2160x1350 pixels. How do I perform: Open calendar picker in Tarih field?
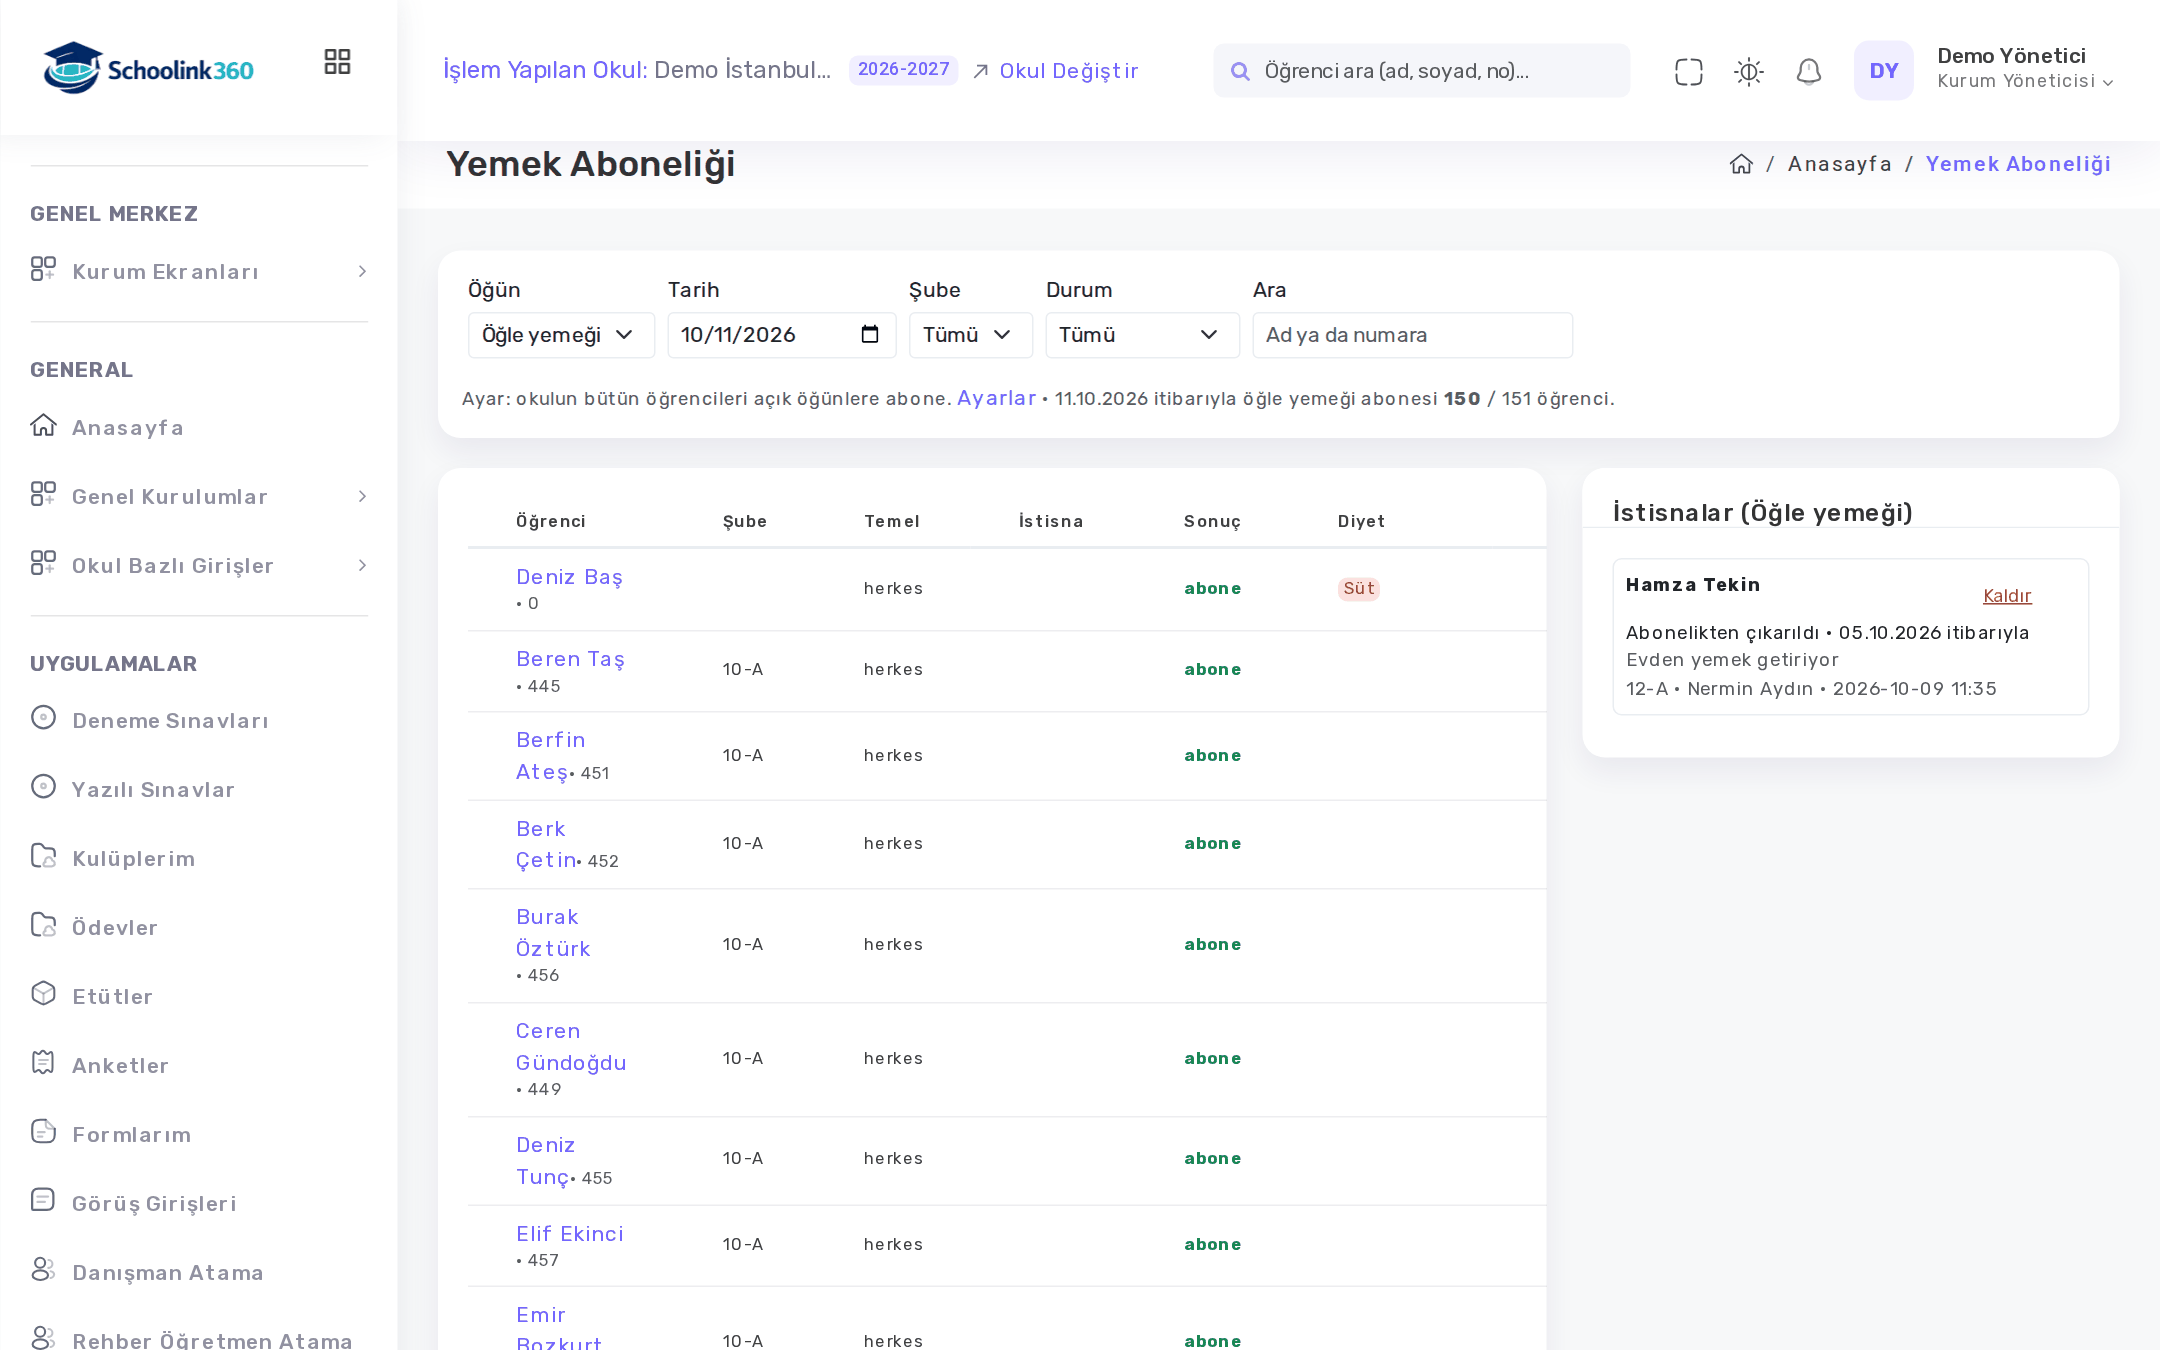(x=869, y=334)
